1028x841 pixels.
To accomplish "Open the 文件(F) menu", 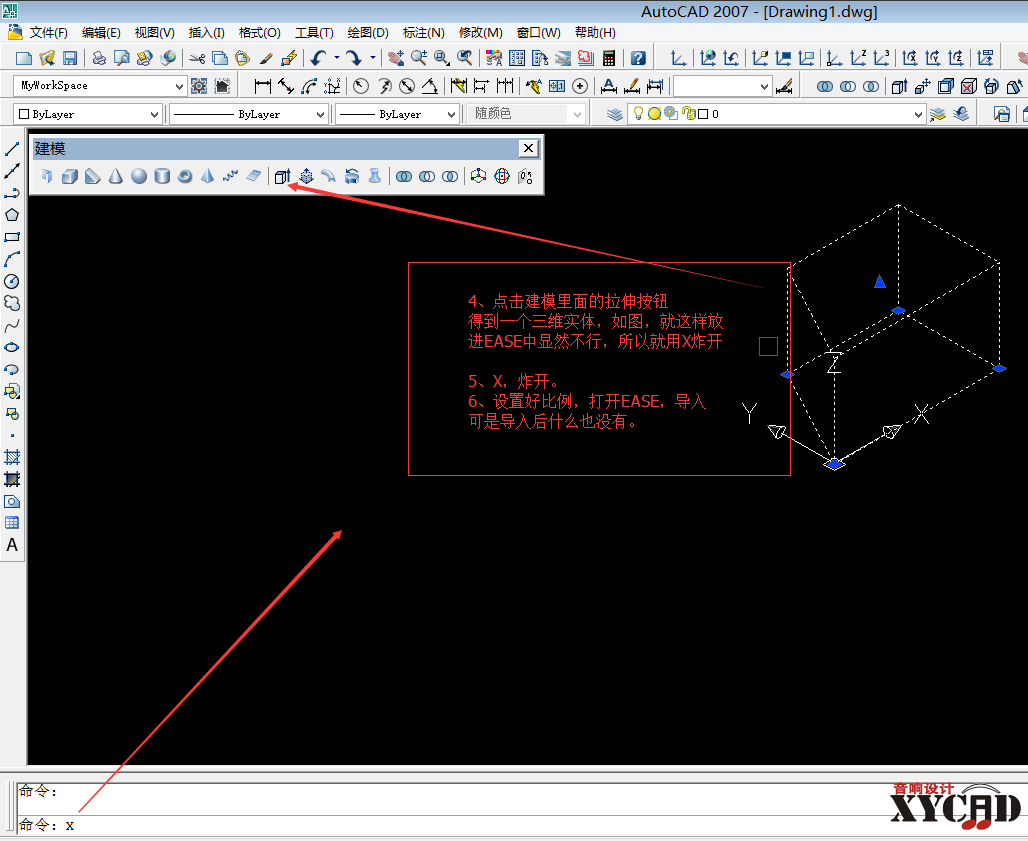I will pyautogui.click(x=48, y=33).
